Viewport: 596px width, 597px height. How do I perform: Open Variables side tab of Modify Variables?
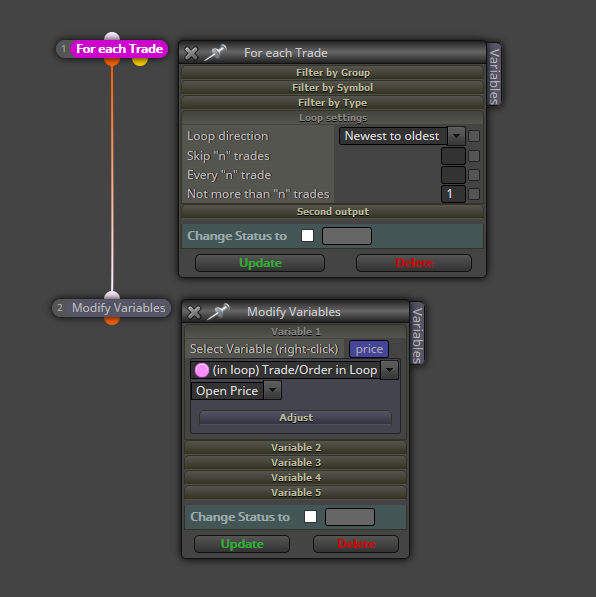[x=417, y=334]
